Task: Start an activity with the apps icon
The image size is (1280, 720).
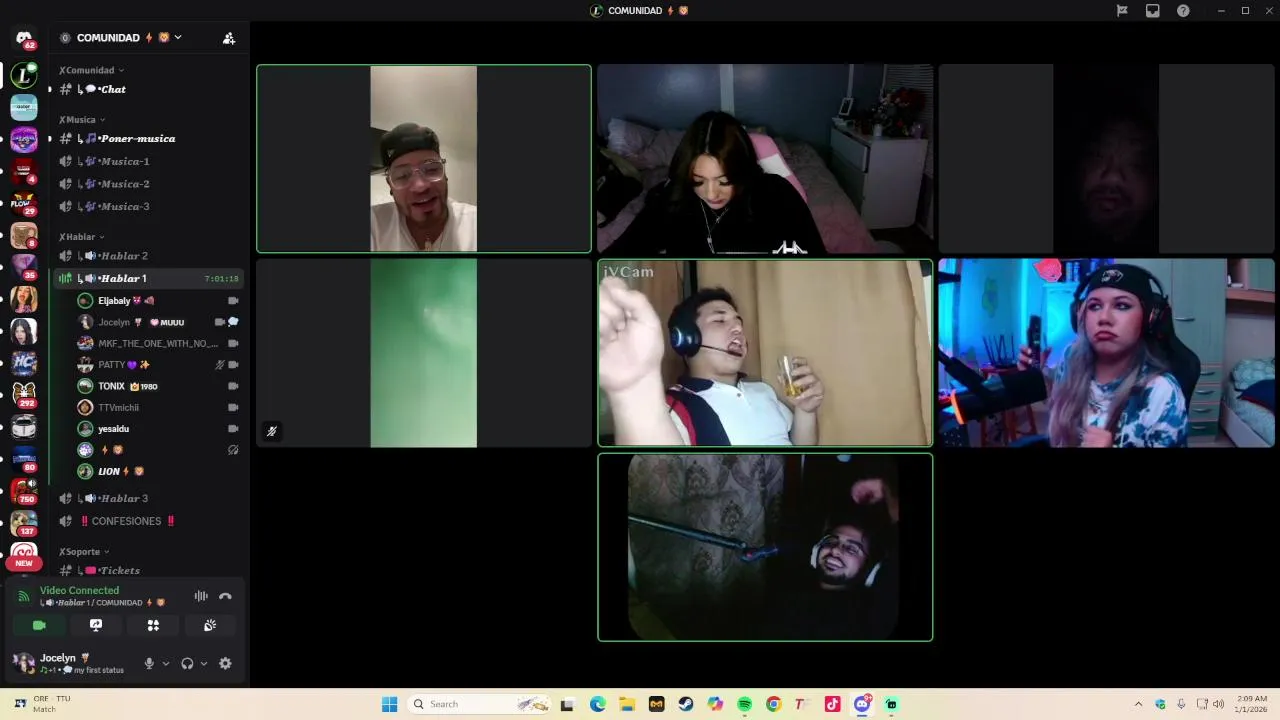Action: 153,625
